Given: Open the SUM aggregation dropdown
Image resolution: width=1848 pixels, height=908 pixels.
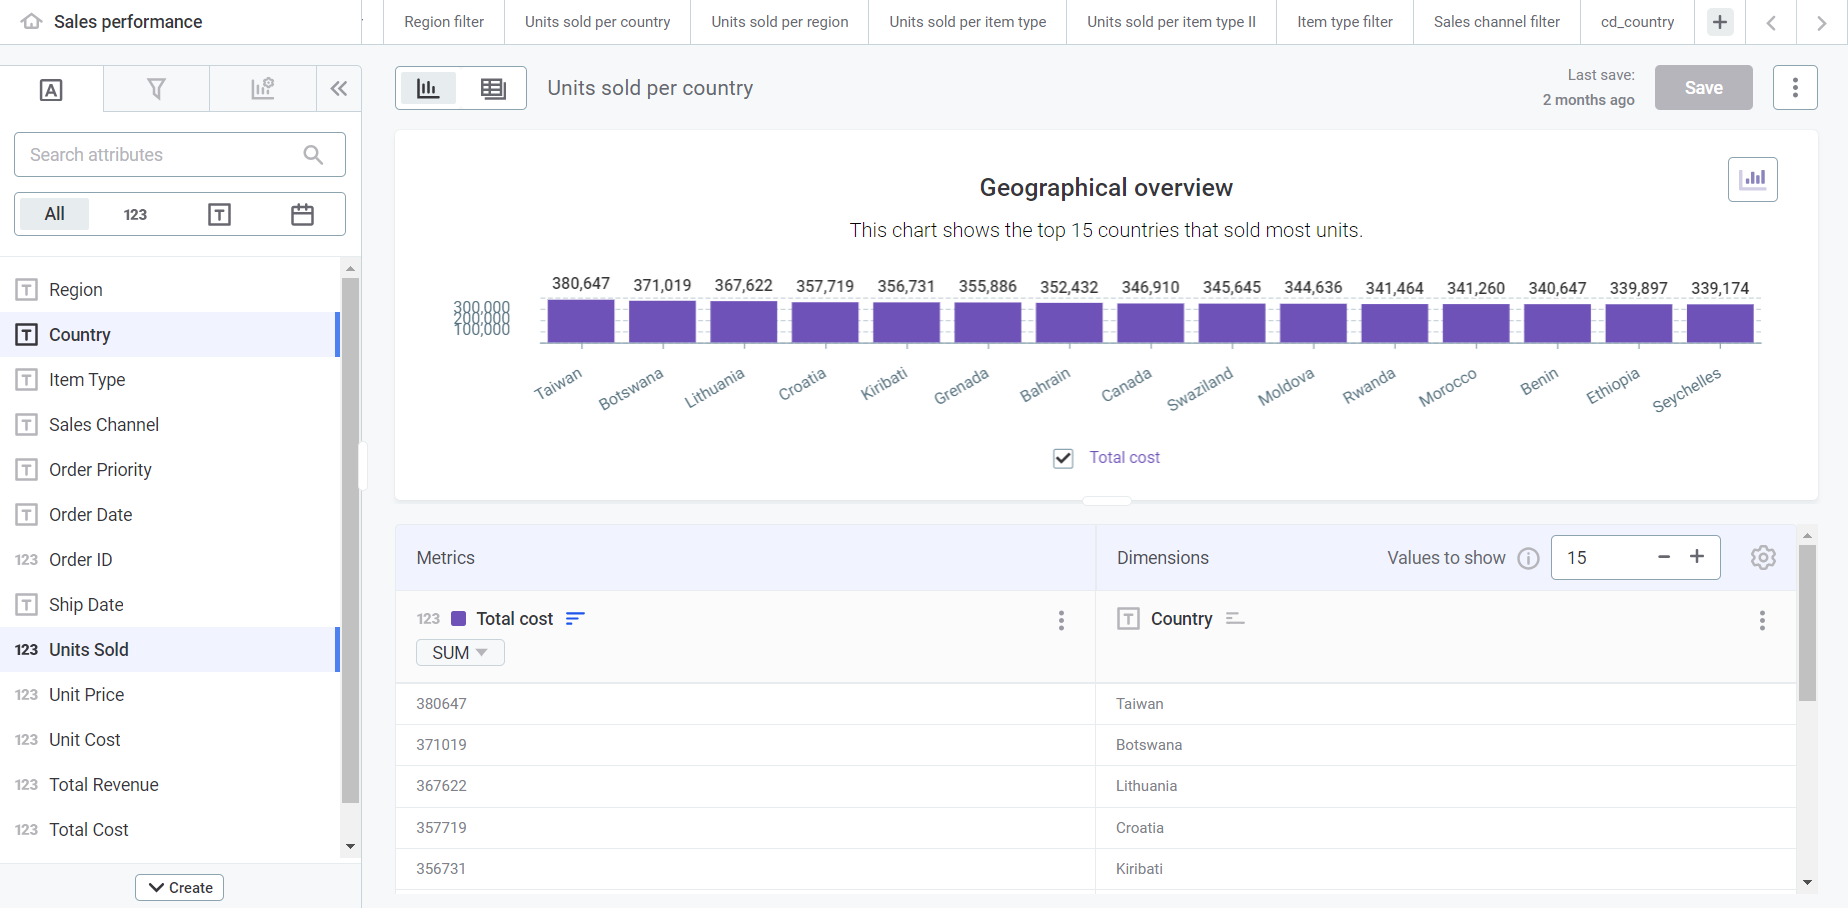Looking at the screenshot, I should coord(459,652).
